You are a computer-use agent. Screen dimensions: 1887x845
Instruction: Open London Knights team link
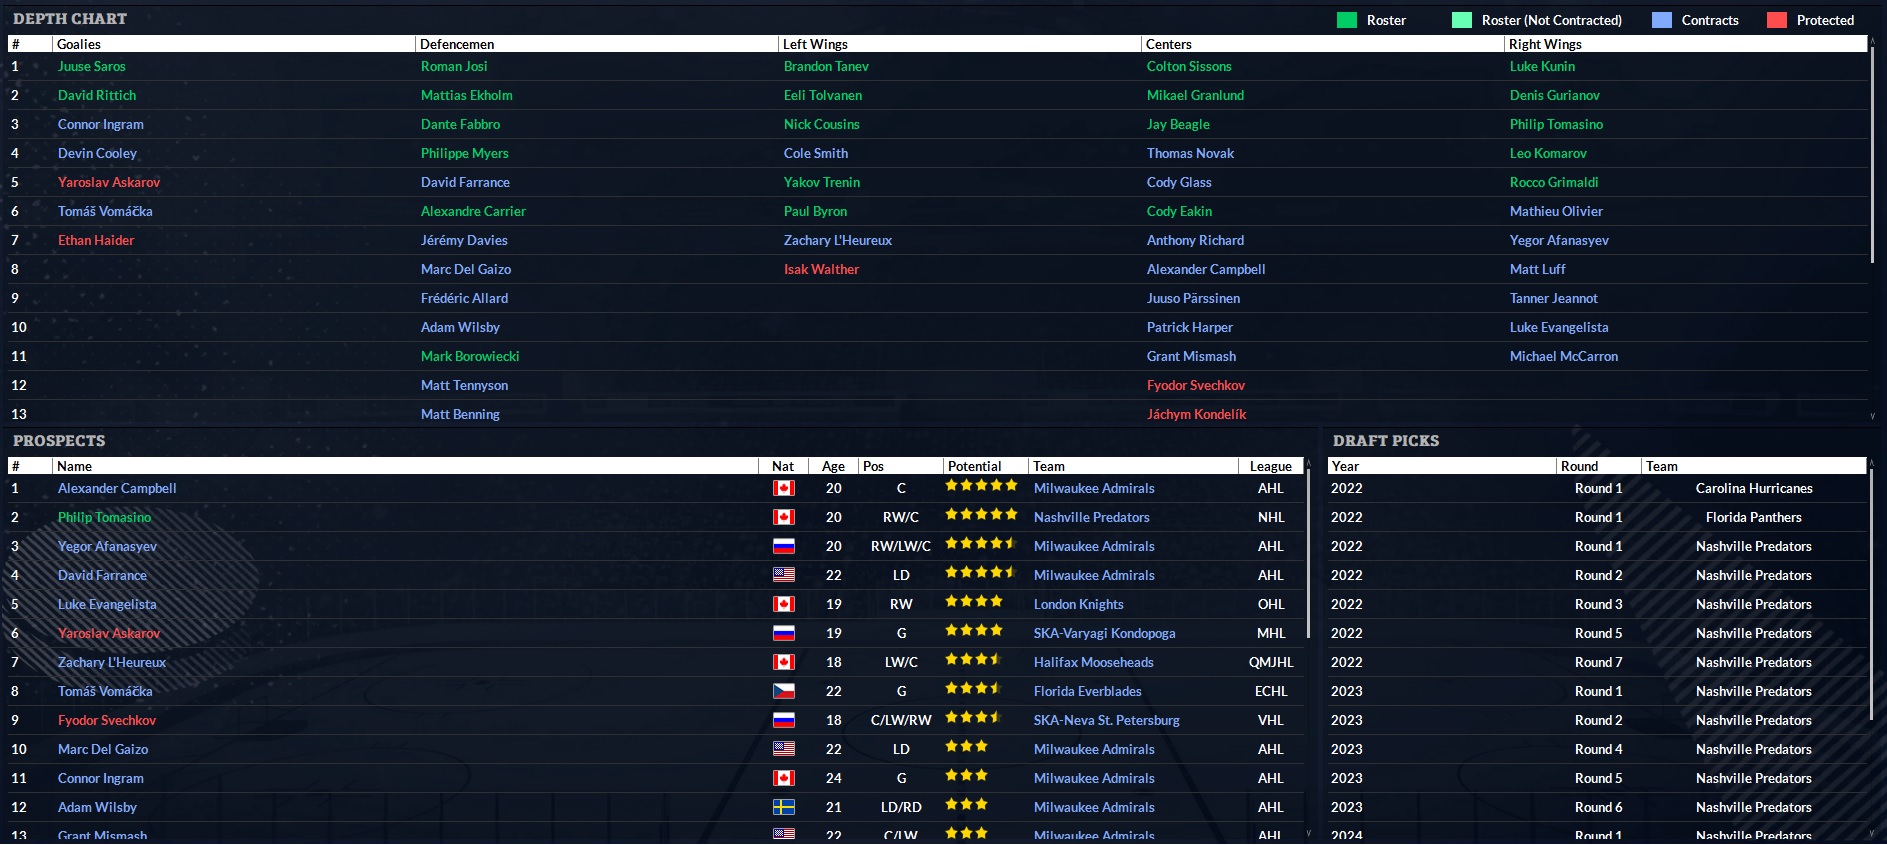1078,604
